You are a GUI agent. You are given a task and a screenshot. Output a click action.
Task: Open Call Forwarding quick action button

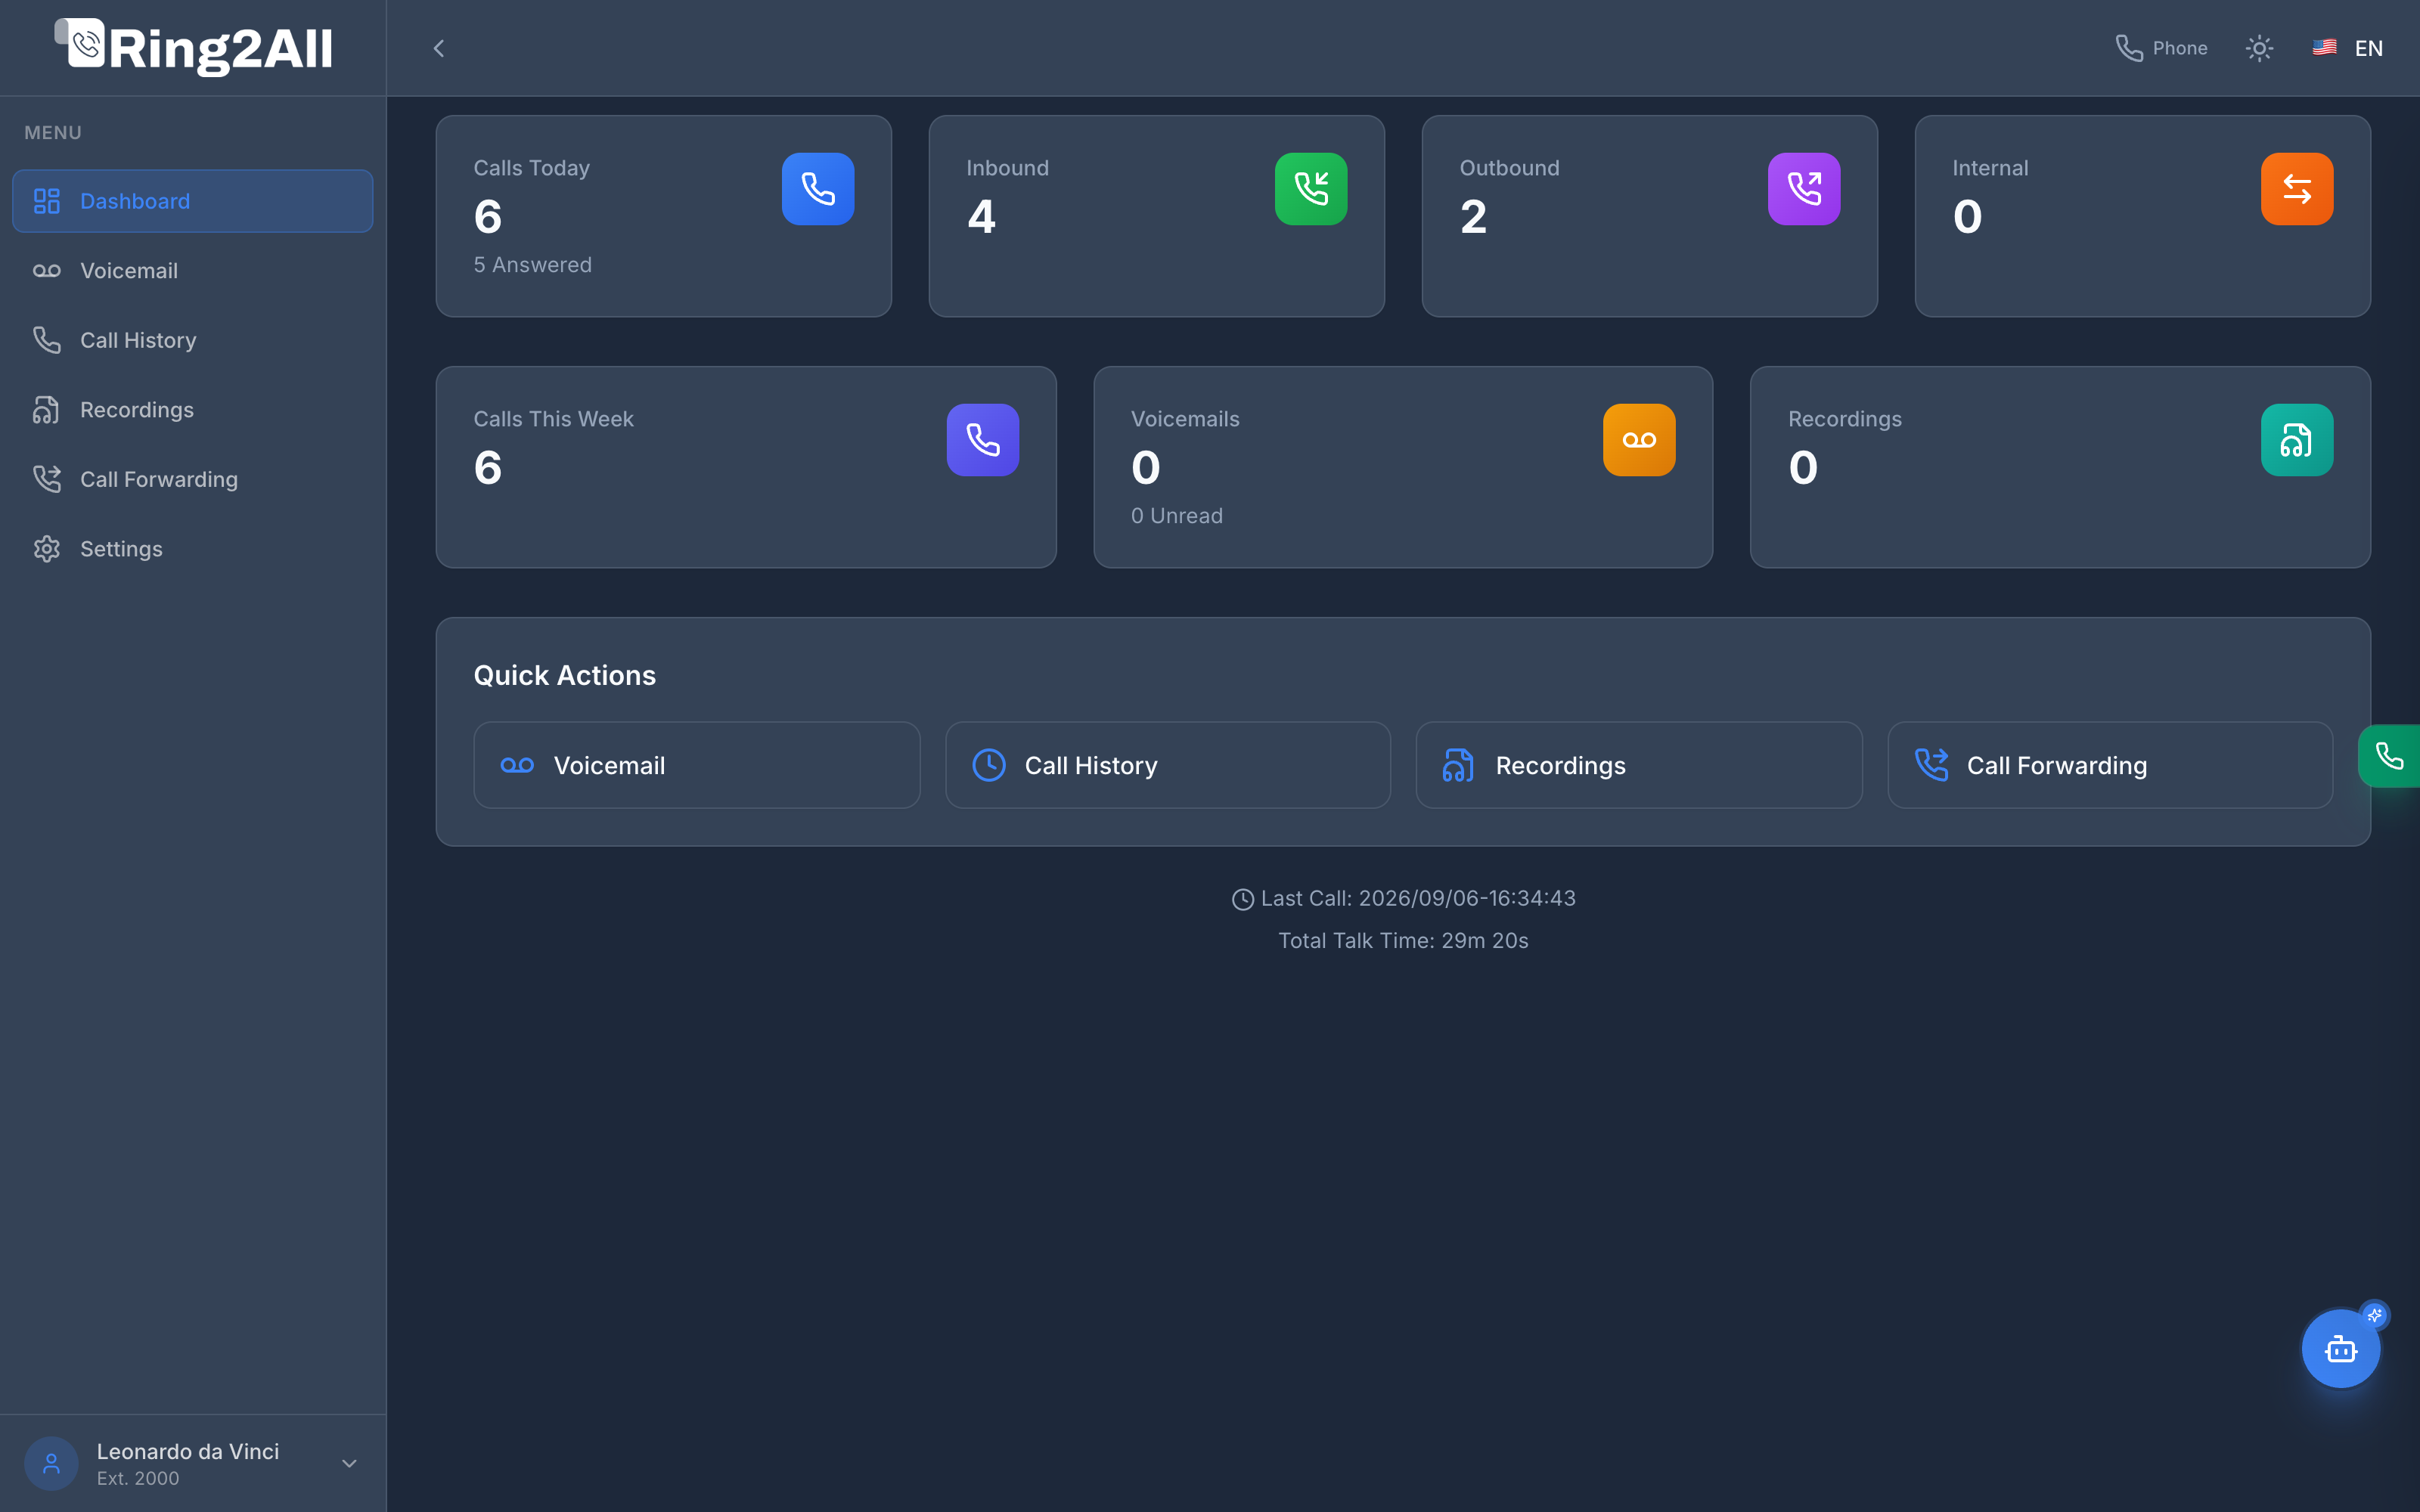pyautogui.click(x=2110, y=765)
